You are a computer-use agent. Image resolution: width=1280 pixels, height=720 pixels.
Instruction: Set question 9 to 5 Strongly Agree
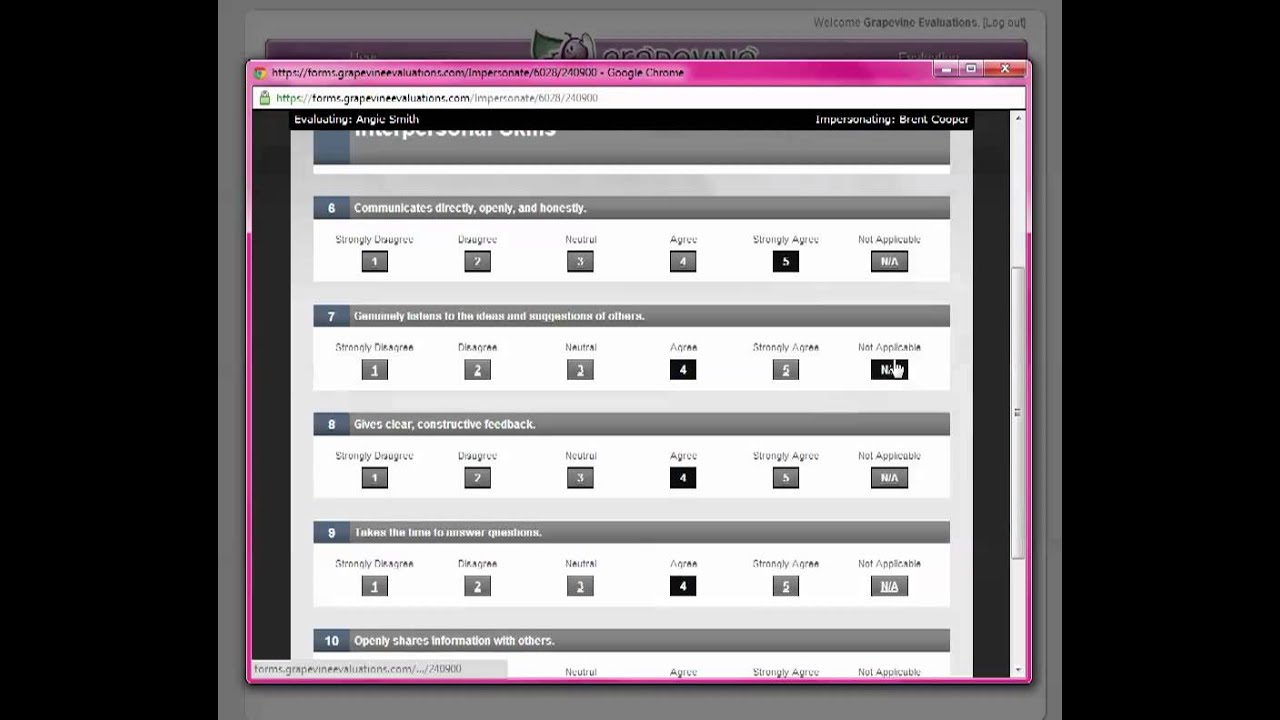pyautogui.click(x=785, y=586)
